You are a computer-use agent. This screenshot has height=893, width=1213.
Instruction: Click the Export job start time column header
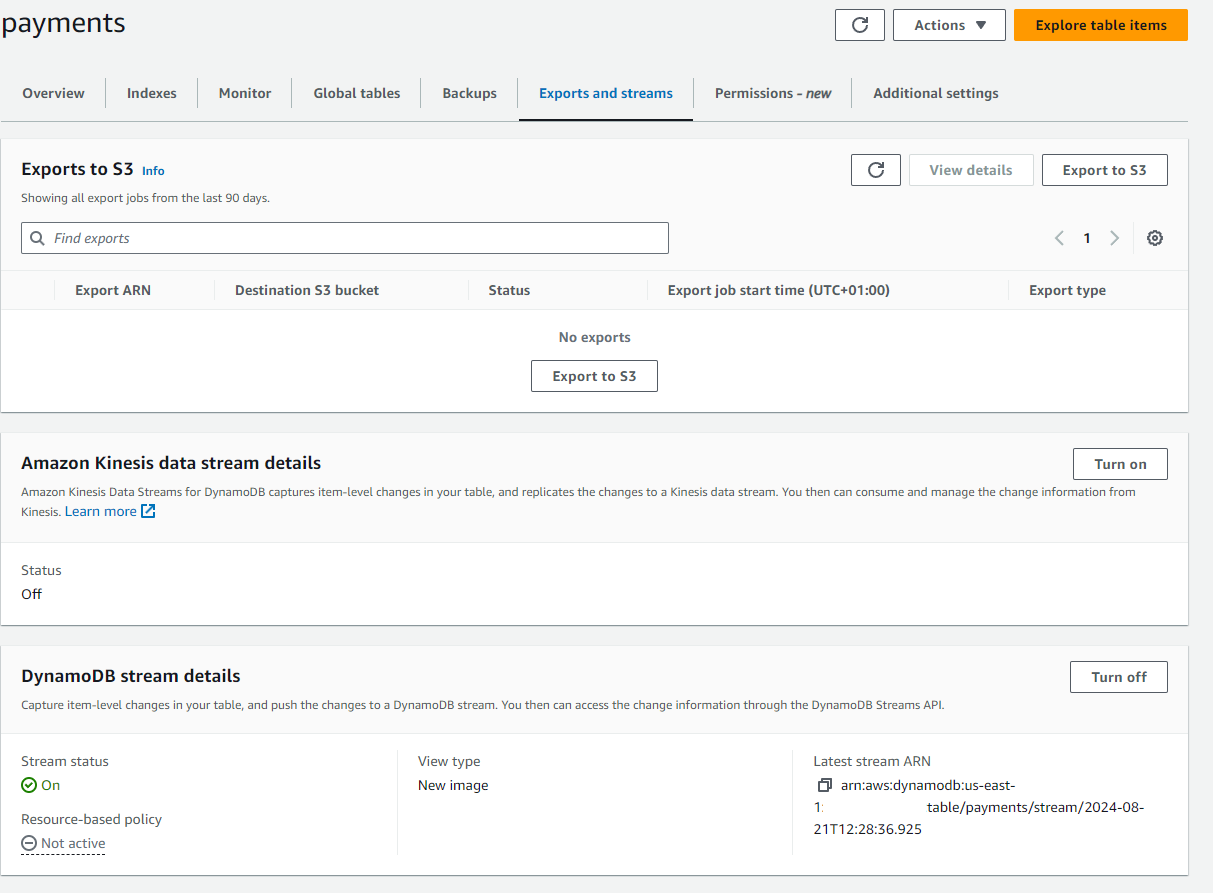click(779, 290)
